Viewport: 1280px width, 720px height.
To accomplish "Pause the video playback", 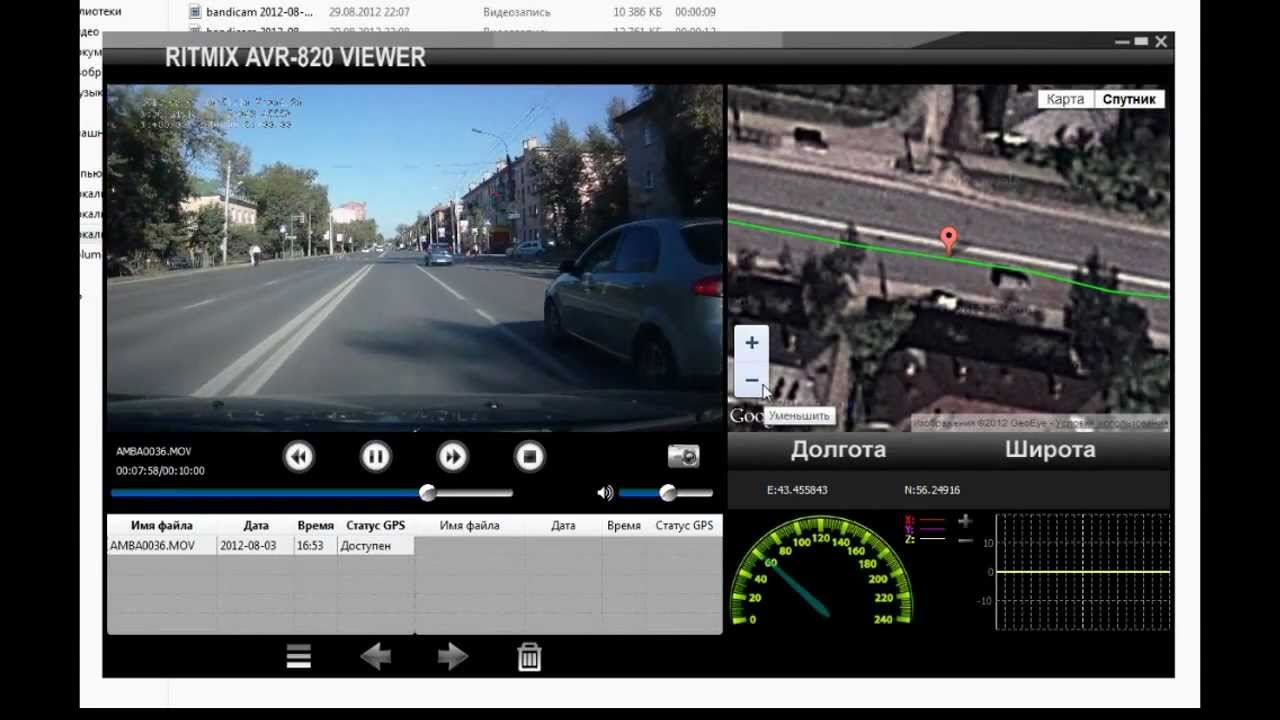I will point(375,457).
